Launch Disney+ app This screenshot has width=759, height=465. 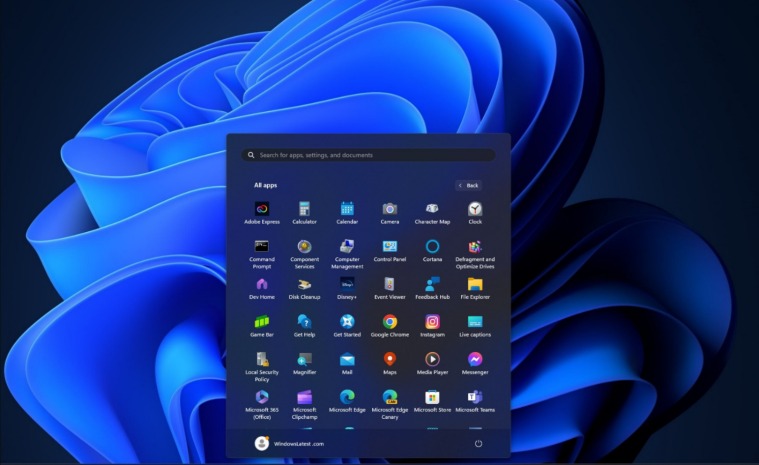[x=347, y=284]
